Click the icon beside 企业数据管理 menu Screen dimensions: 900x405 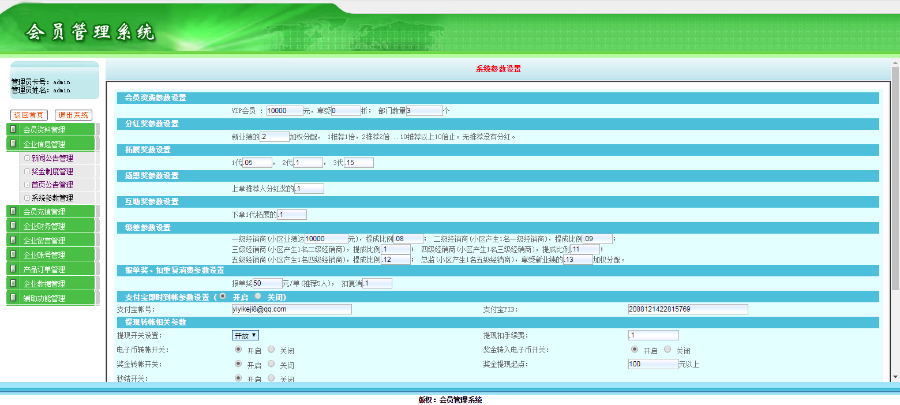(x=13, y=284)
